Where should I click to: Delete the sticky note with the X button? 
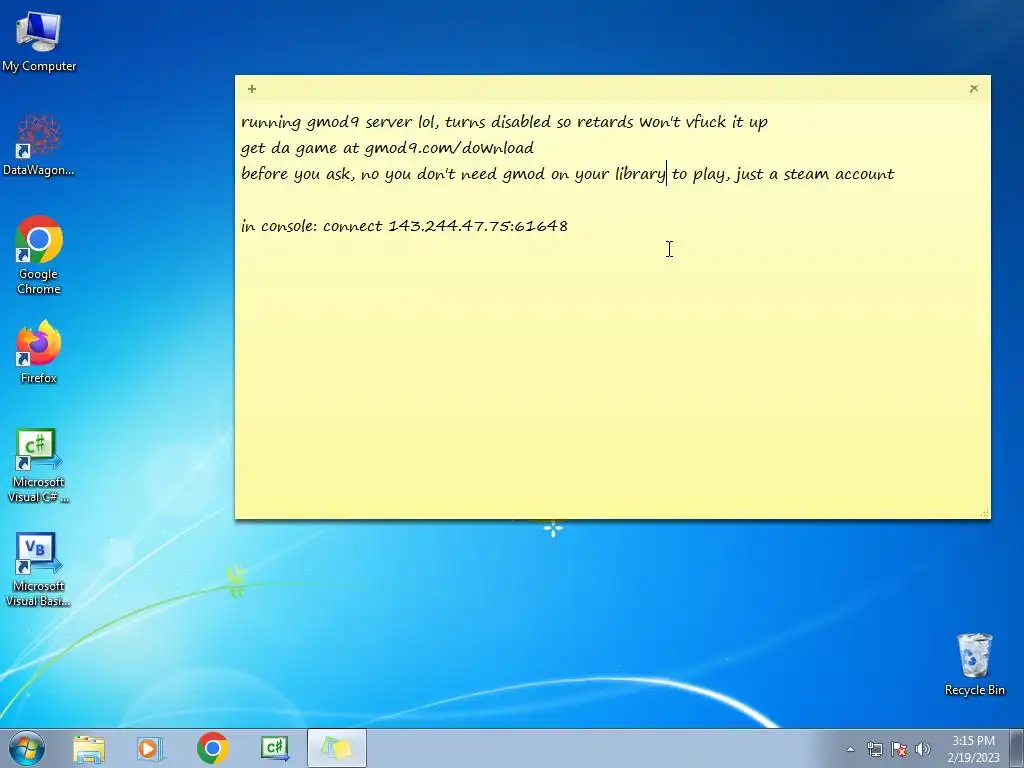click(974, 88)
